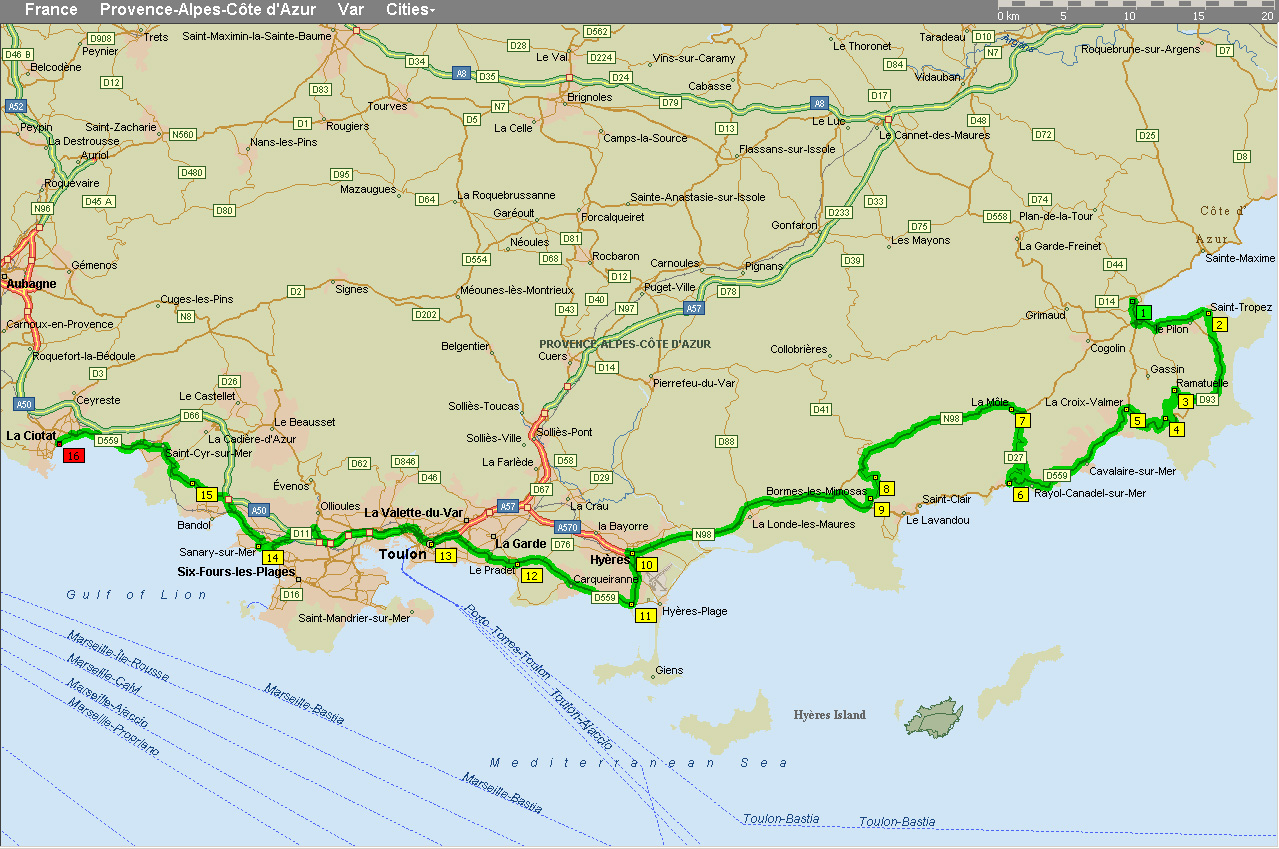
Task: Select waypoint marker 2 at Saint-Tropez
Action: tap(1220, 324)
